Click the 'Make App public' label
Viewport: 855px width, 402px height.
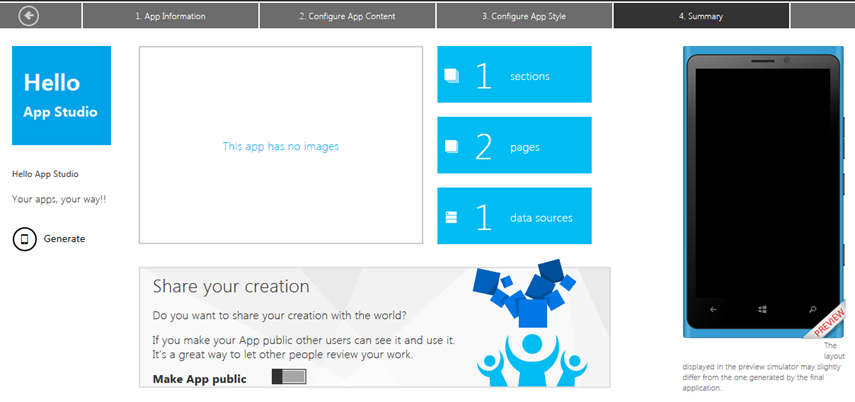[x=200, y=379]
